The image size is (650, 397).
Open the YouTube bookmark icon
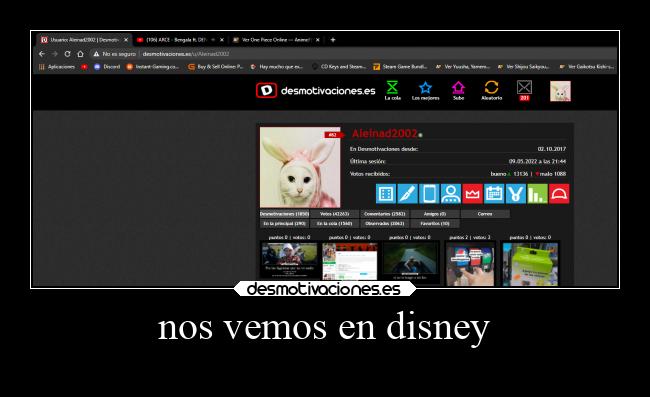(85, 67)
